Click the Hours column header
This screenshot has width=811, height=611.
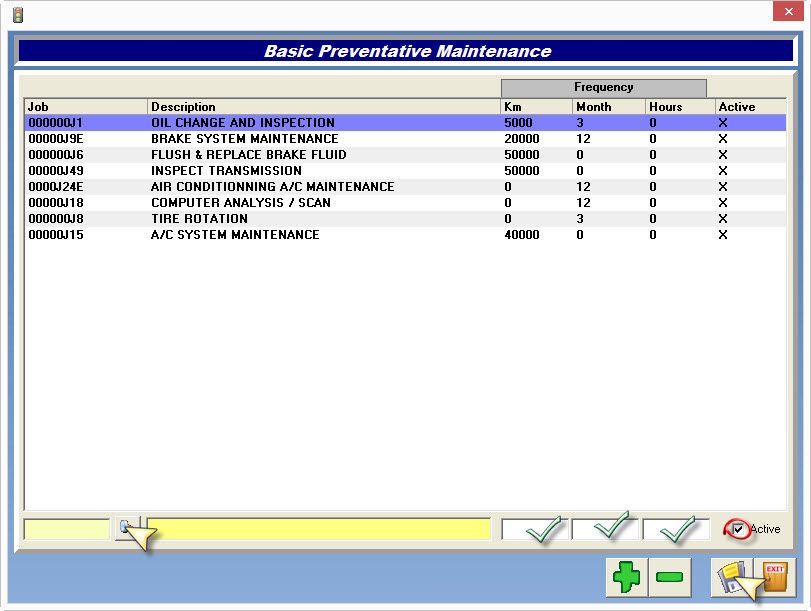tap(681, 107)
